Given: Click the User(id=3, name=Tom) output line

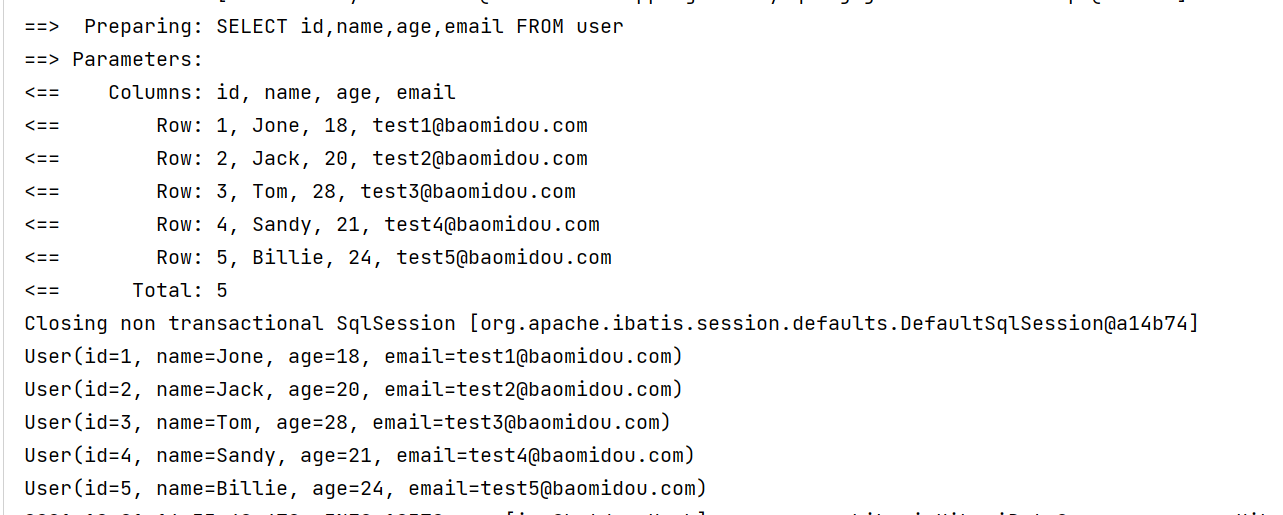Looking at the screenshot, I should click(347, 423).
